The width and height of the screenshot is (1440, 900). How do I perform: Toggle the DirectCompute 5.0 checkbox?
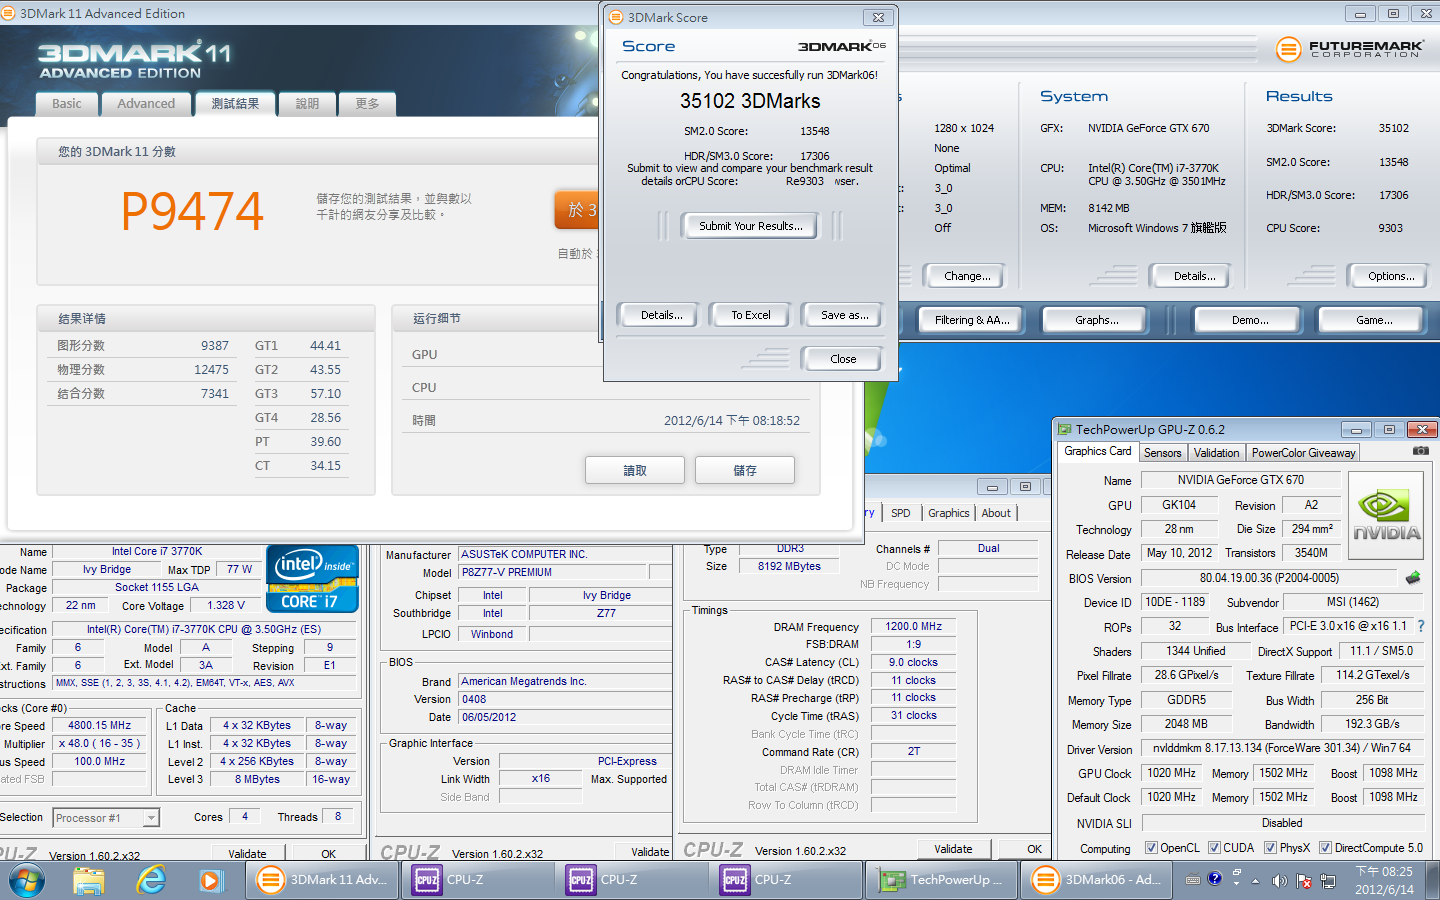1325,848
